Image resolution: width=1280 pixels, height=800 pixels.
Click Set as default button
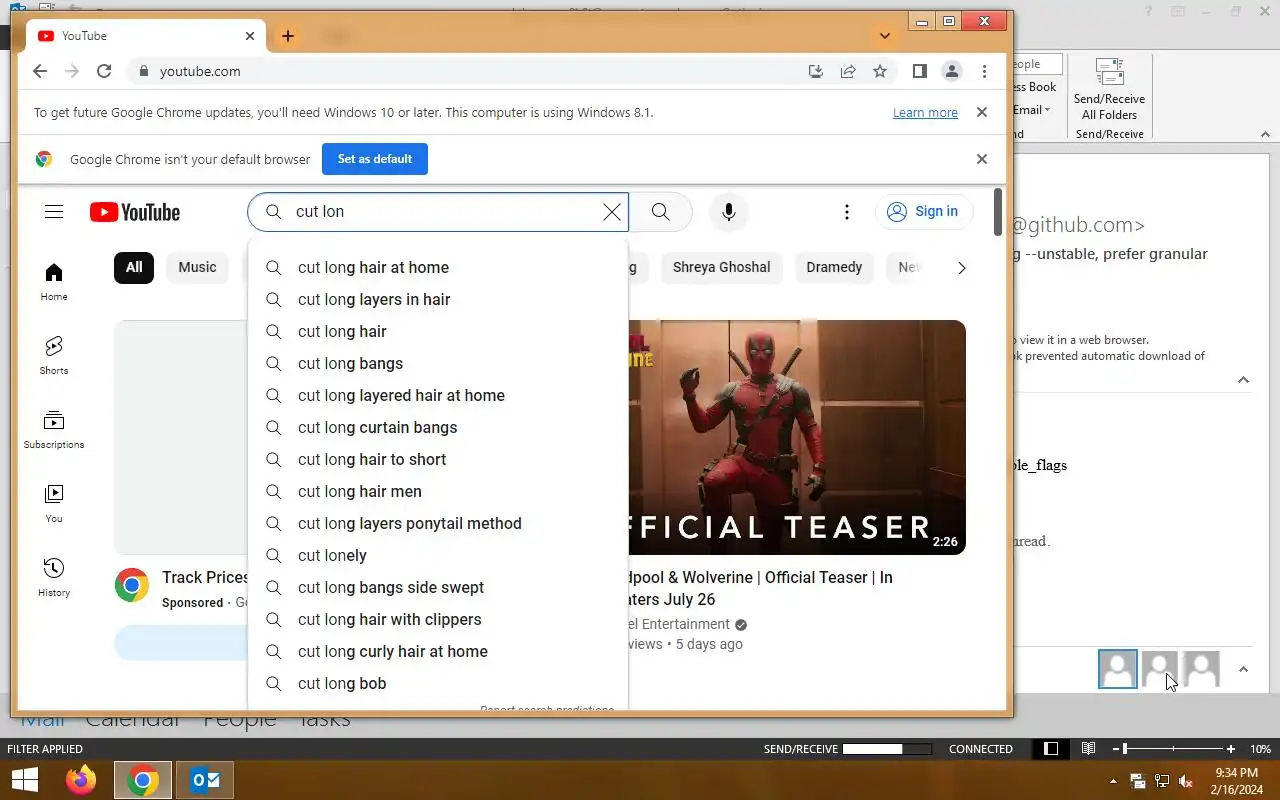point(375,159)
